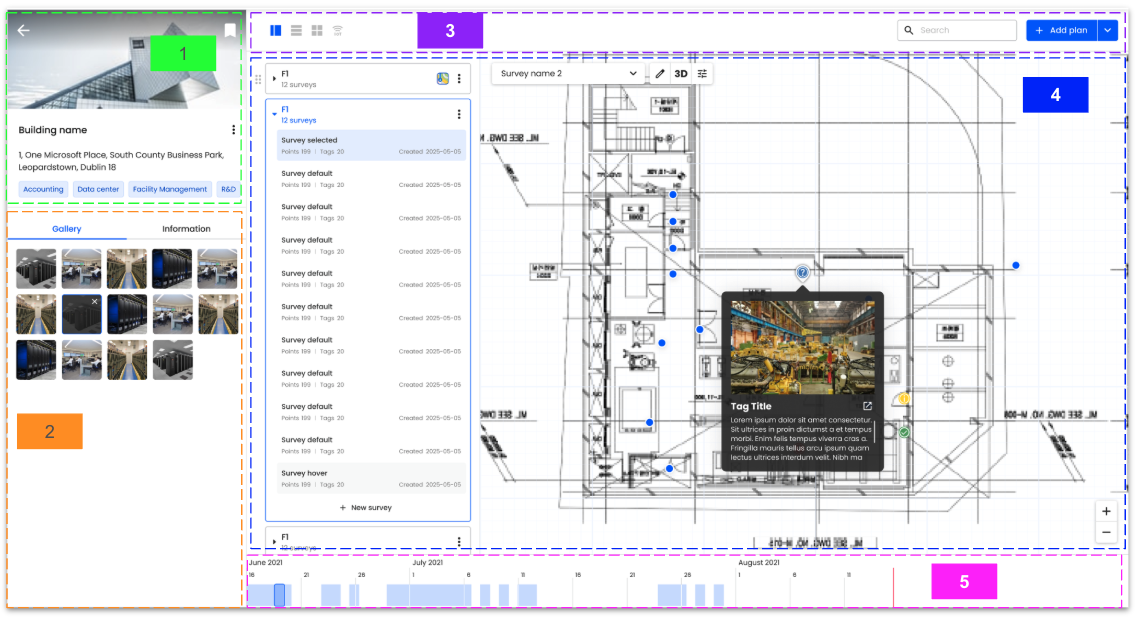Click the pencil edit tool on the plan
1146x621 pixels.
coord(660,74)
